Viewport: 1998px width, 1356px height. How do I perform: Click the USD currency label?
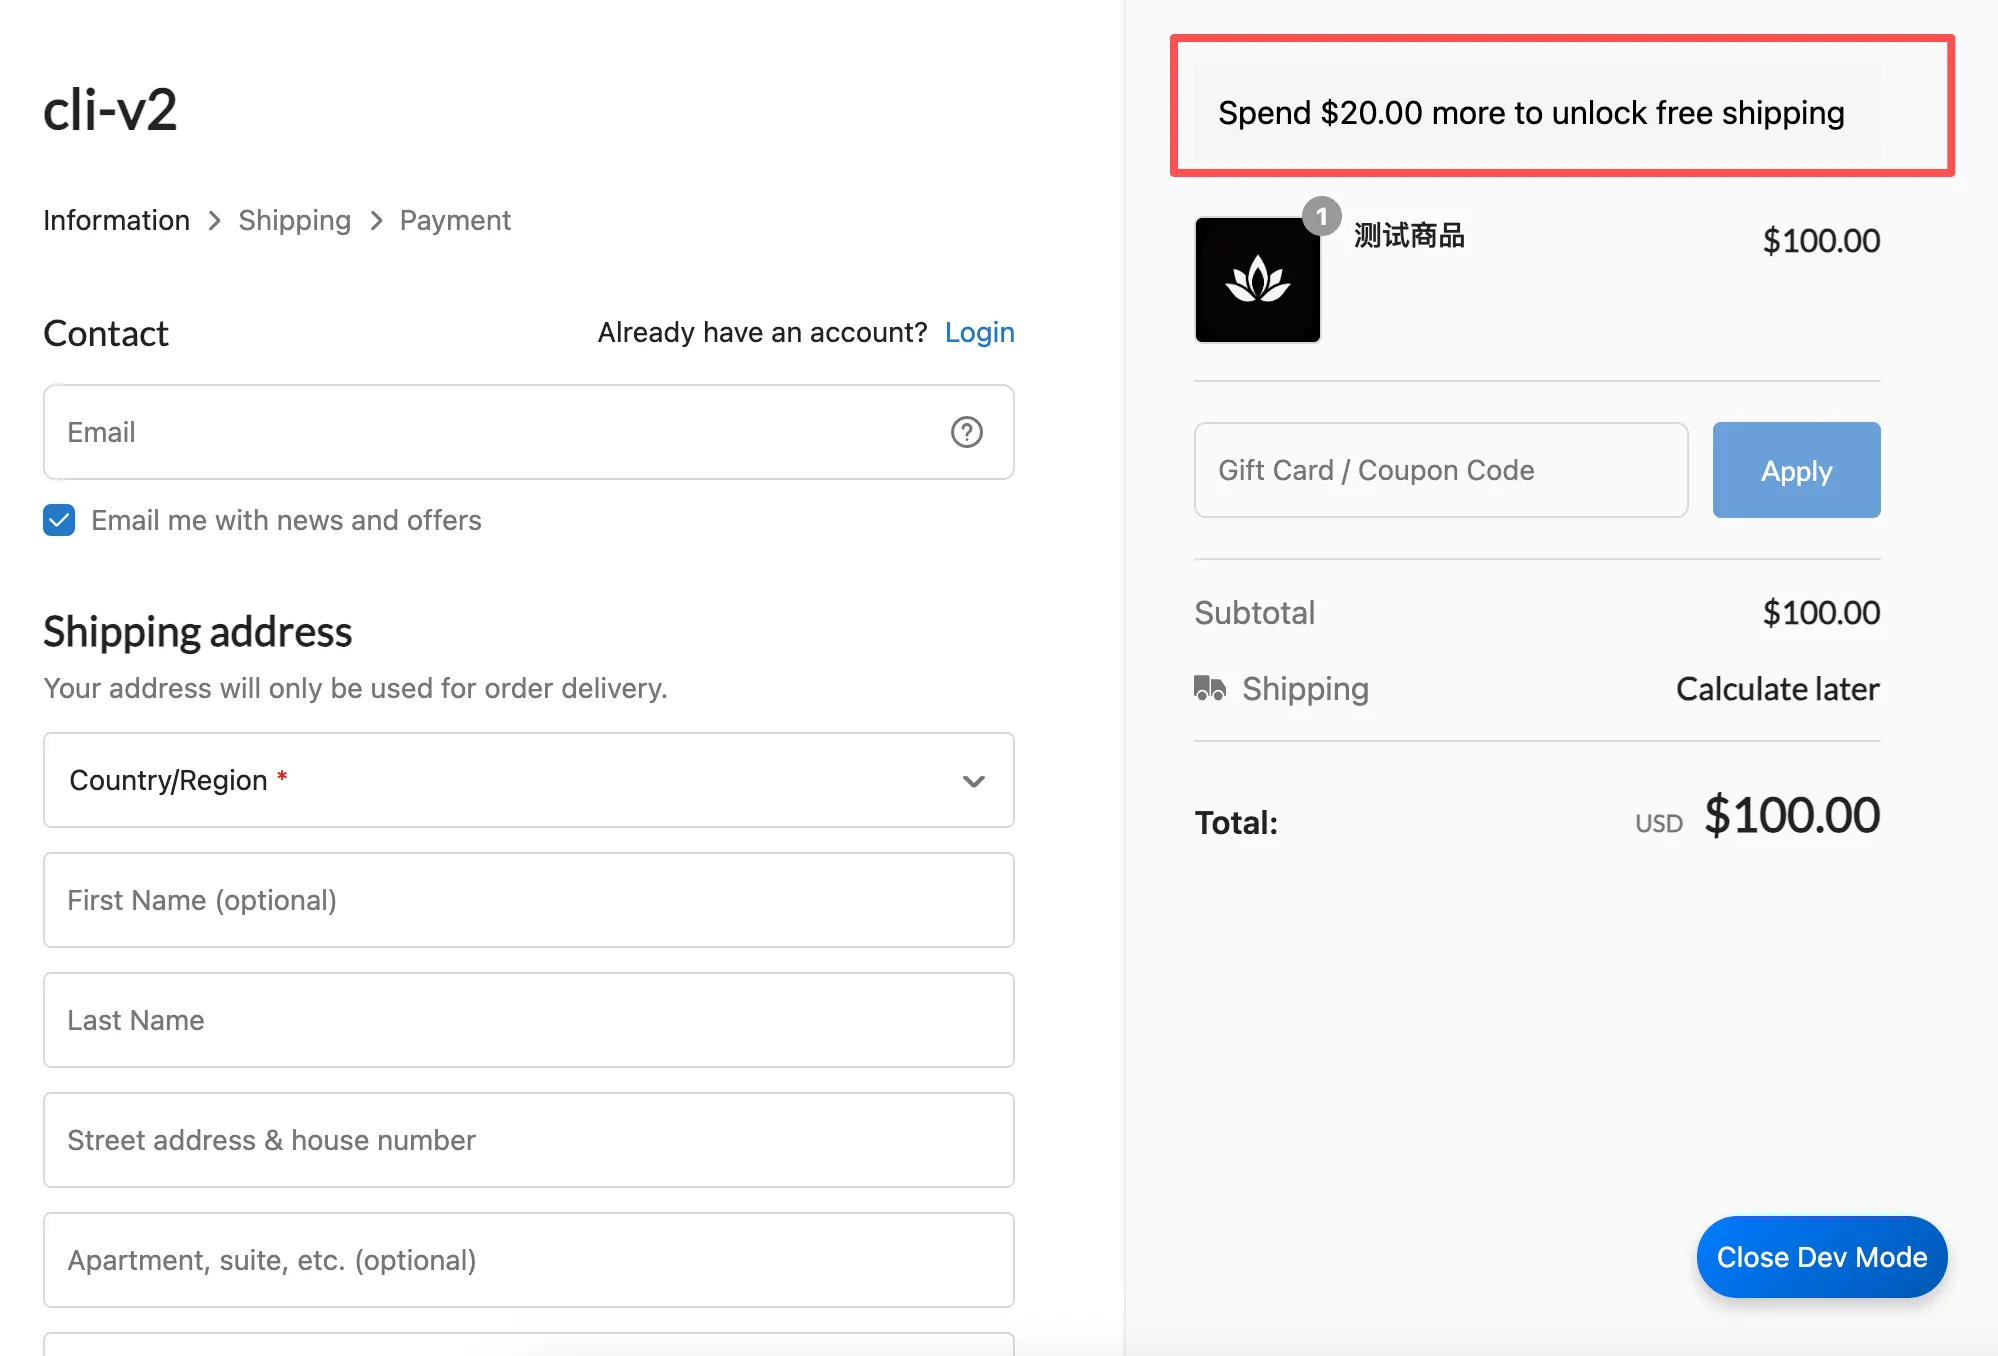coord(1658,823)
